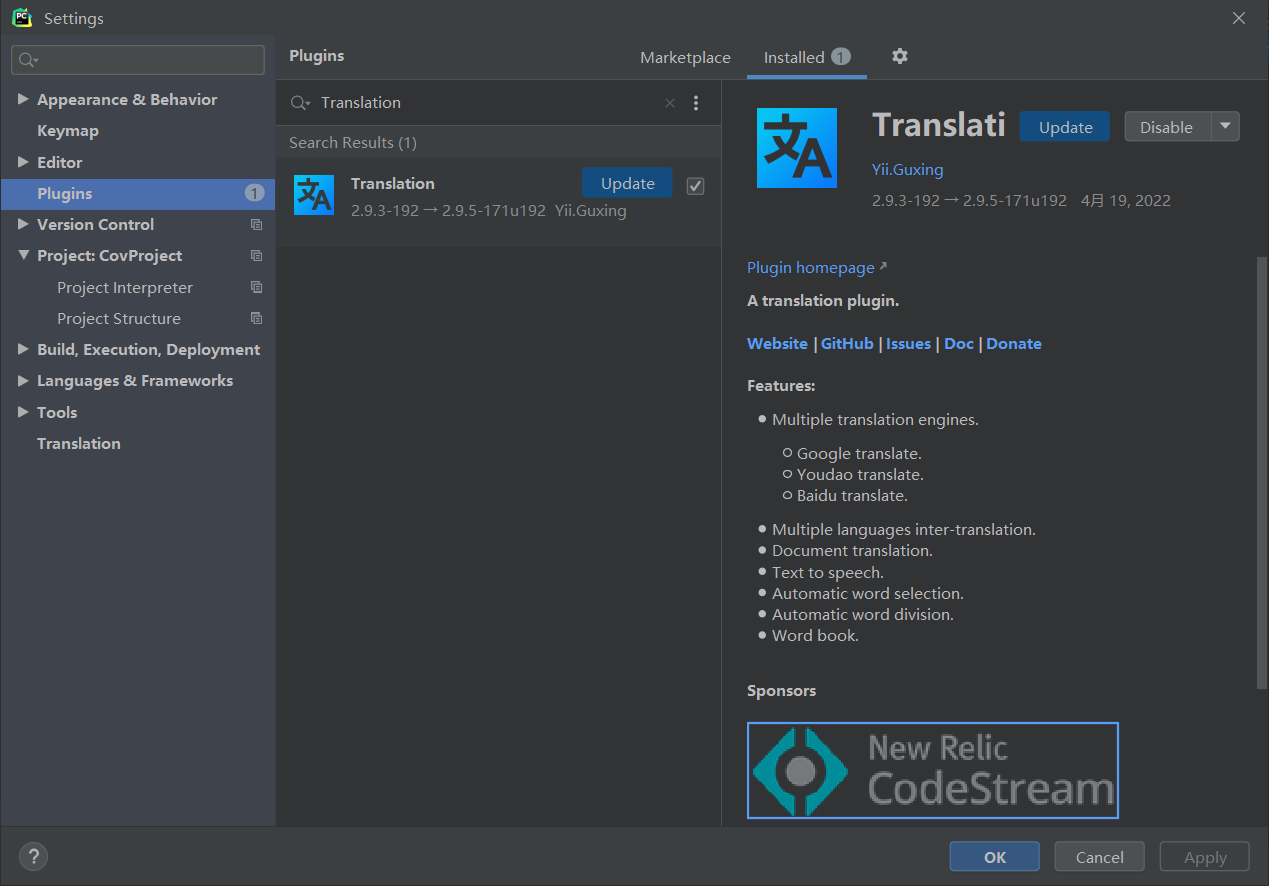Switch to the Marketplace tab
This screenshot has width=1269, height=886.
(x=685, y=58)
